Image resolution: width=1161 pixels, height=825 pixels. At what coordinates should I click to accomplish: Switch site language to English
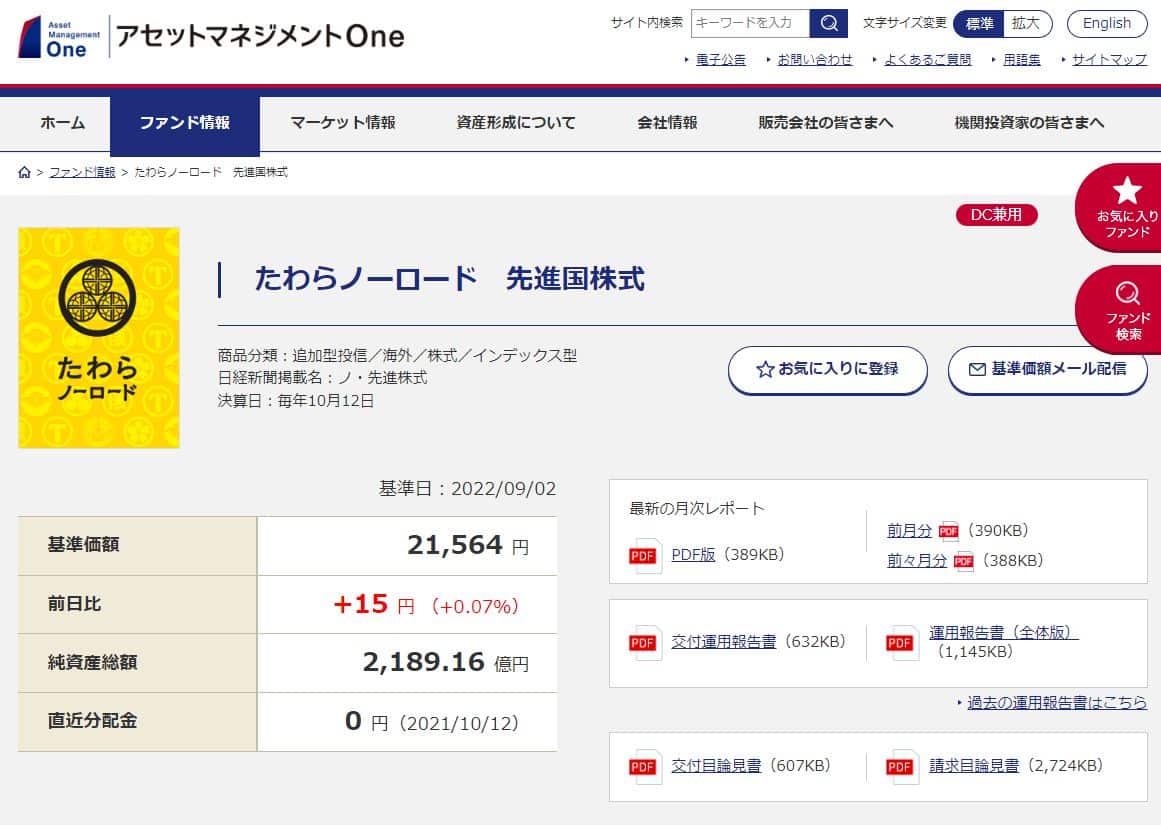click(x=1106, y=24)
